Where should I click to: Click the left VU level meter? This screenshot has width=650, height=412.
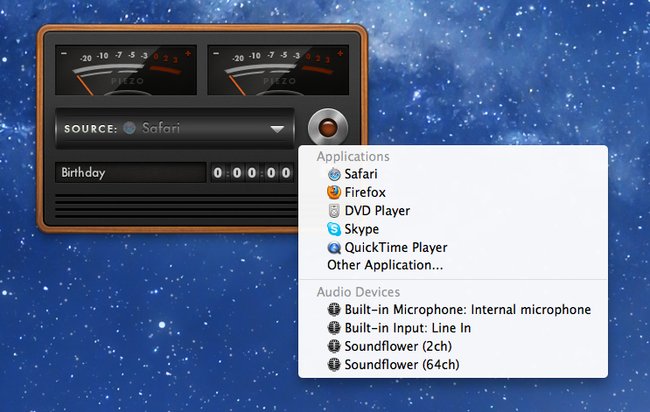126,70
